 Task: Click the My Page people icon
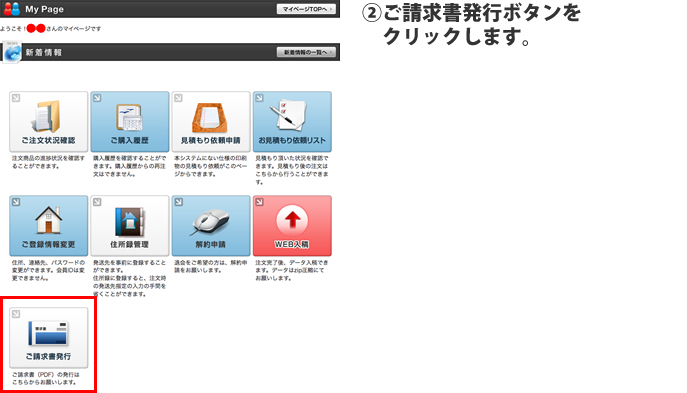coord(12,9)
